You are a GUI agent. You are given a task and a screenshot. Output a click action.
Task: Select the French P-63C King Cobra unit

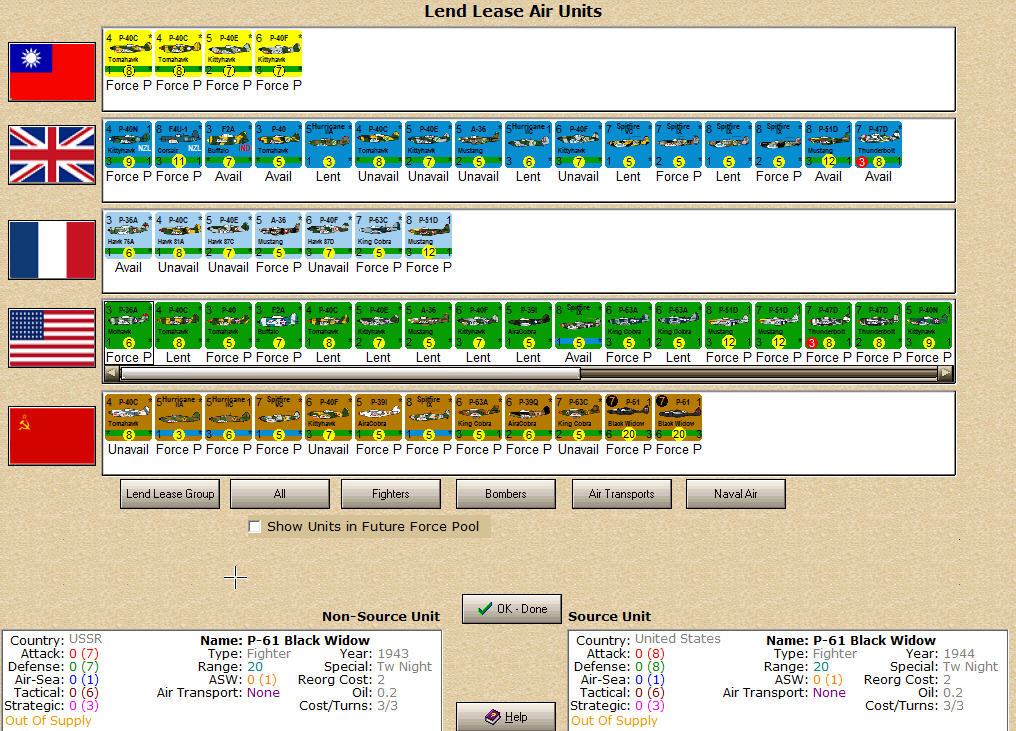[378, 235]
